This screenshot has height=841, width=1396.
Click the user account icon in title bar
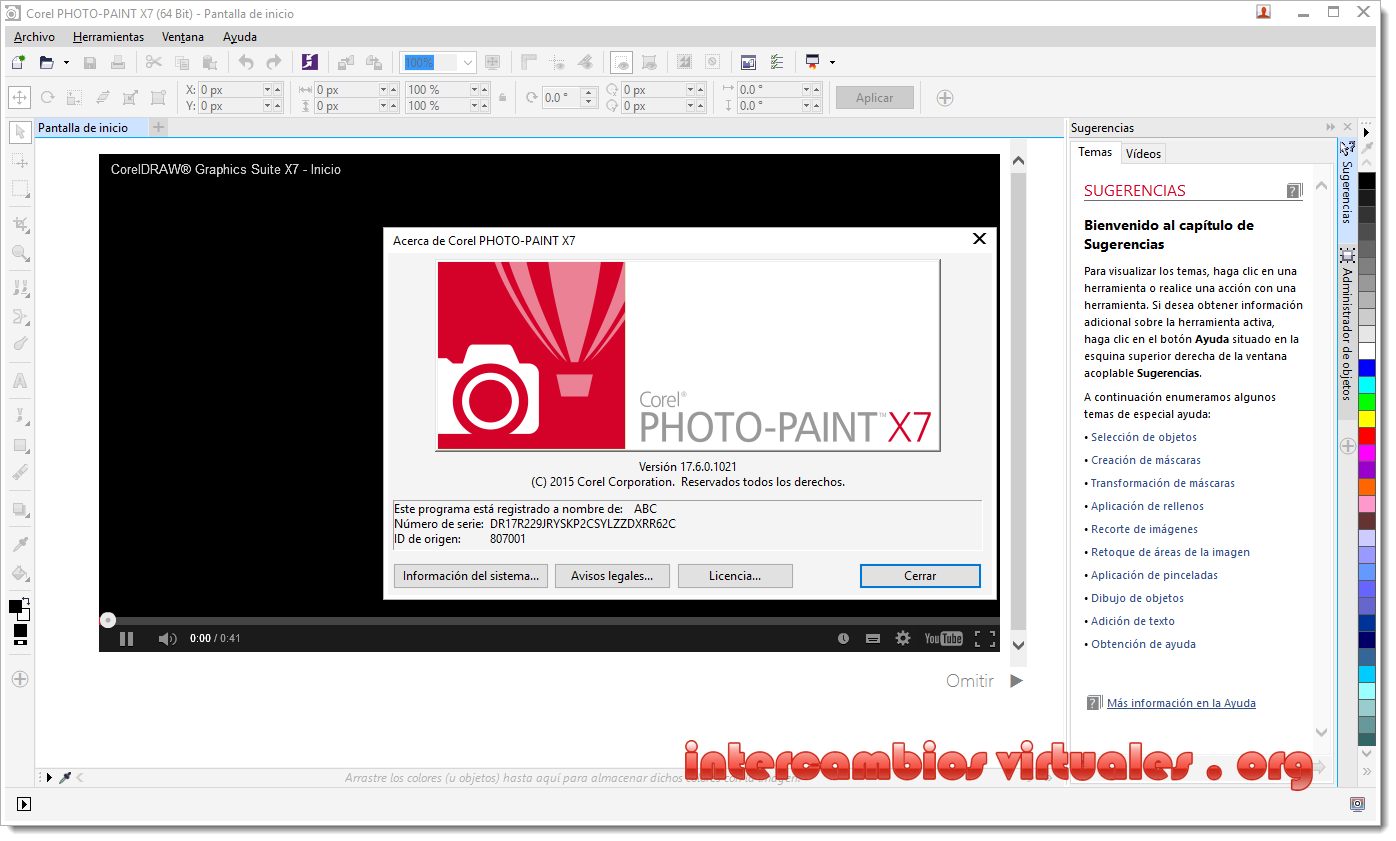1264,12
